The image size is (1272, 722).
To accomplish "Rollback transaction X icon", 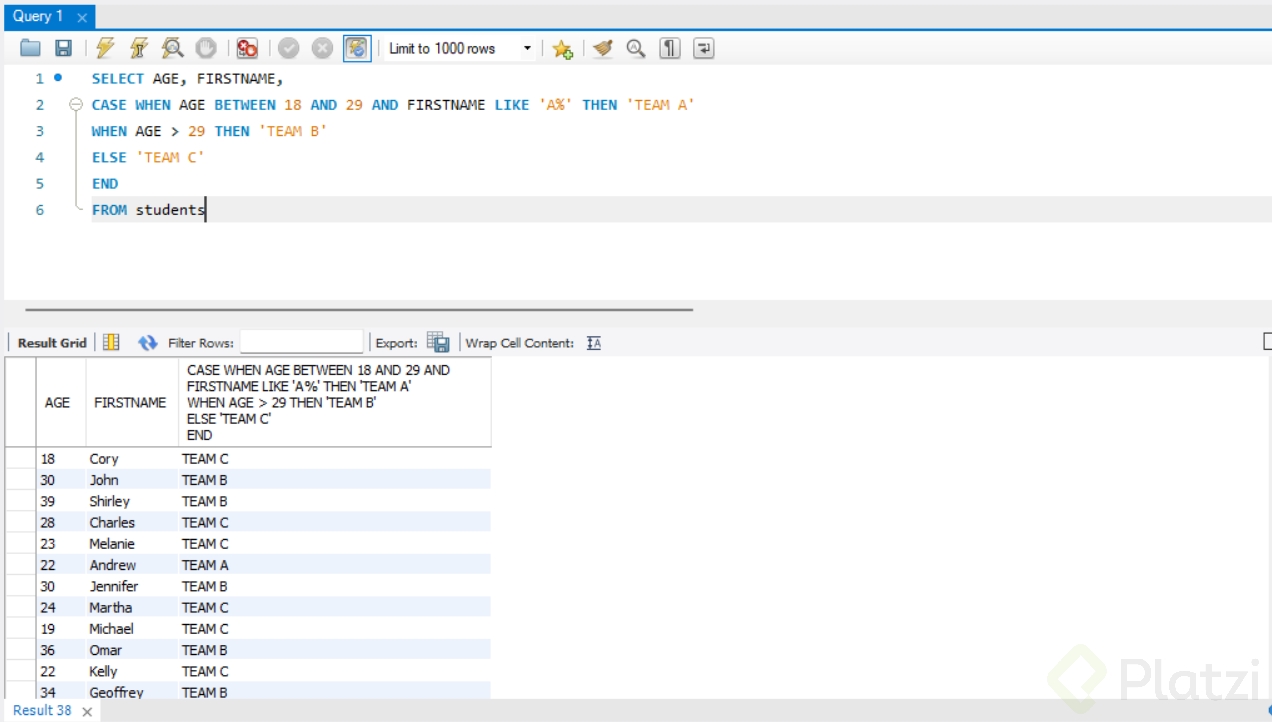I will 322,48.
